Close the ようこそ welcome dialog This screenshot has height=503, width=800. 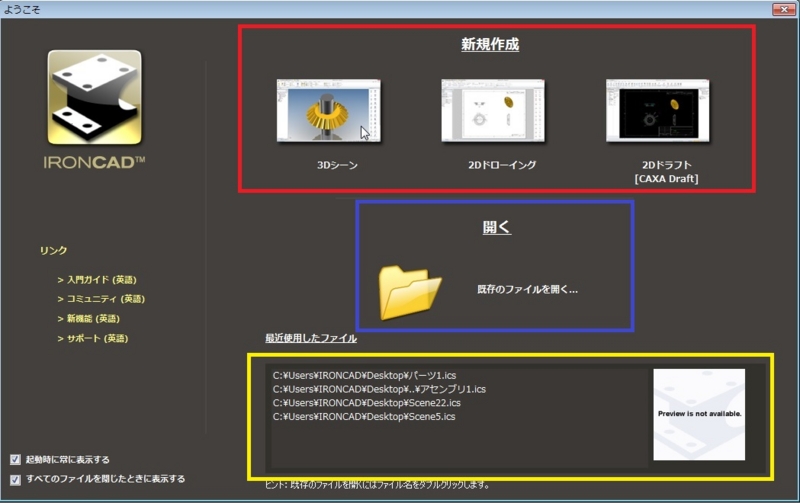[784, 9]
